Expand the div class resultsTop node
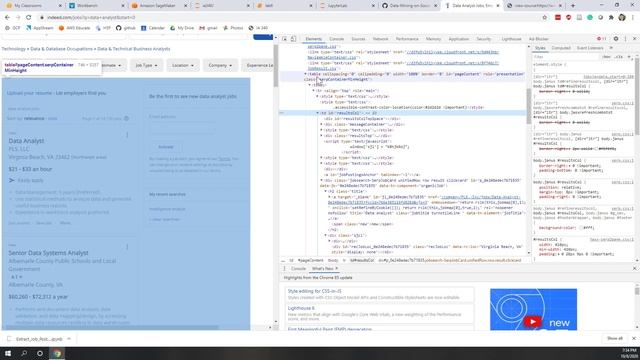 (322, 136)
